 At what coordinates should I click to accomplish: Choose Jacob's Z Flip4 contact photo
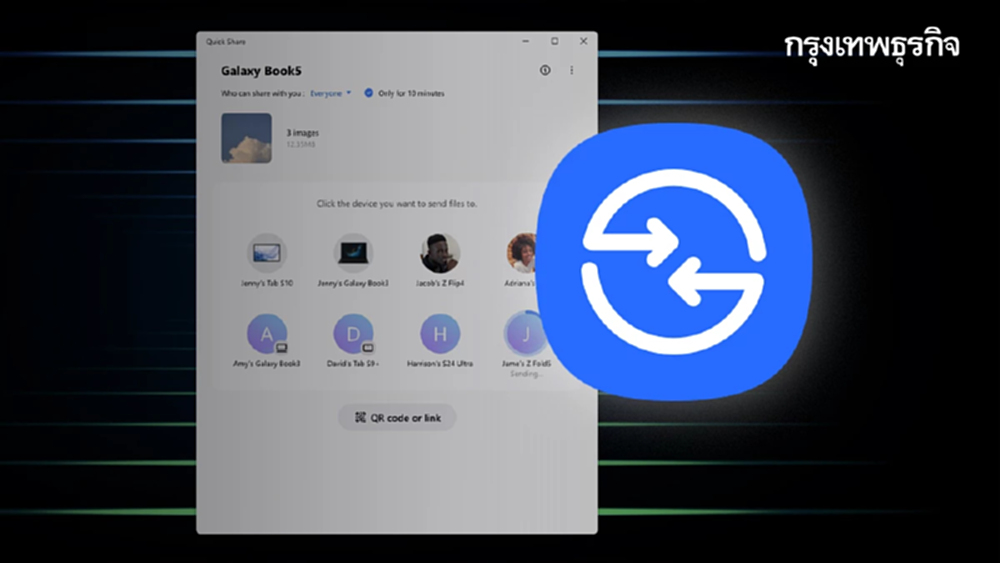point(439,253)
